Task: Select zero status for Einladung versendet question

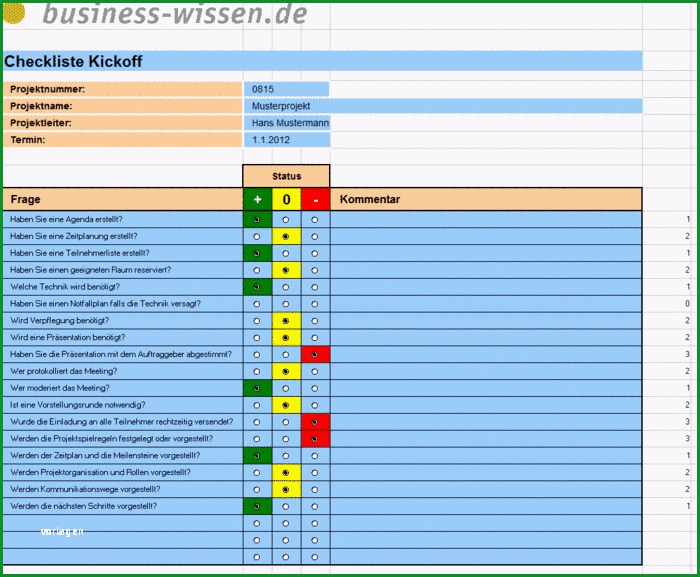Action: coord(286,422)
